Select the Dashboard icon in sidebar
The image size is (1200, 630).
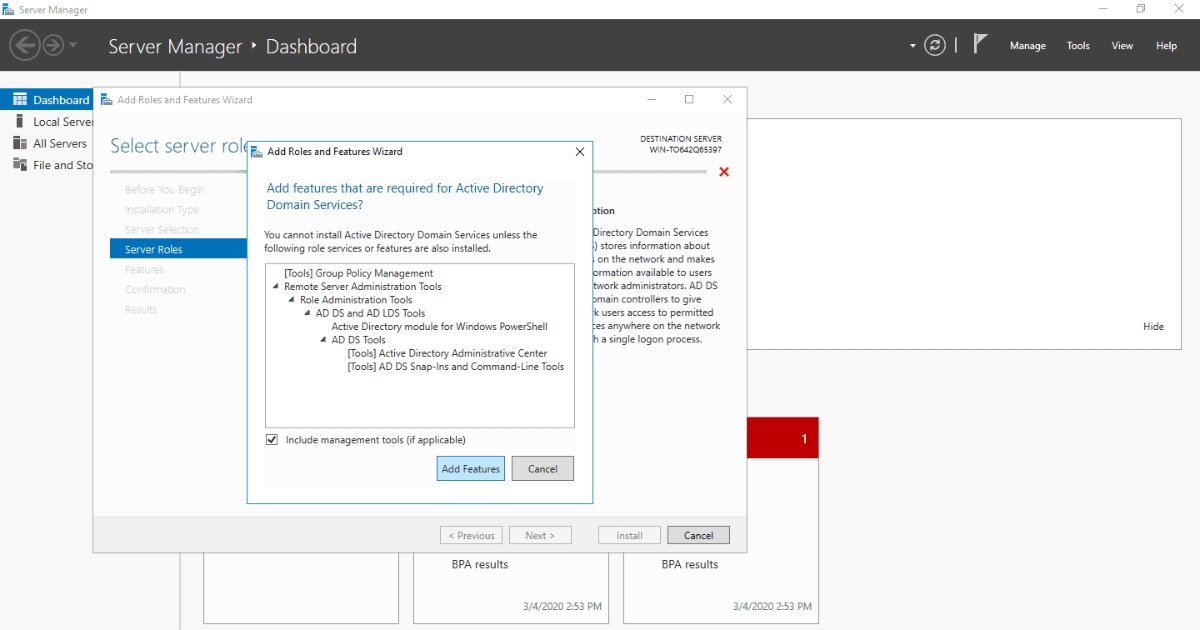(x=19, y=100)
